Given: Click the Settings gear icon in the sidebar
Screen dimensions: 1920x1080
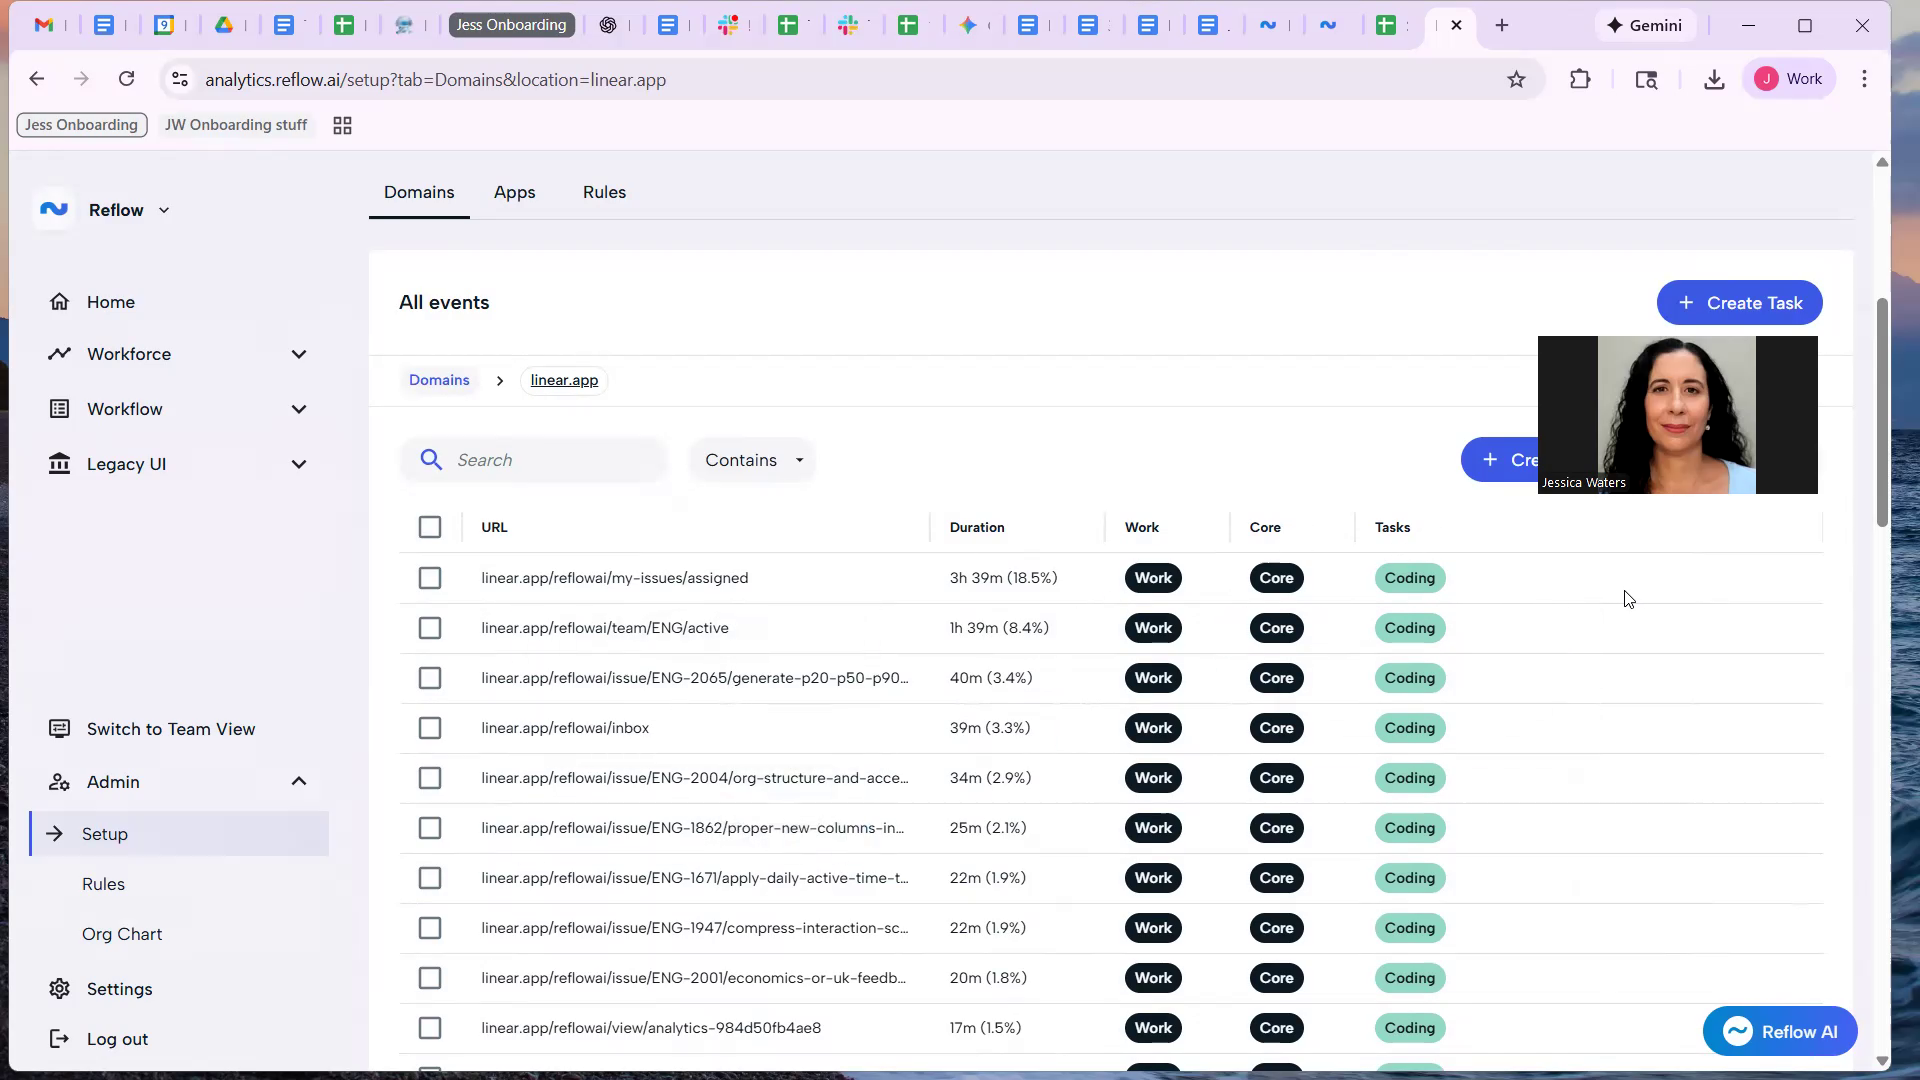Looking at the screenshot, I should tap(60, 989).
